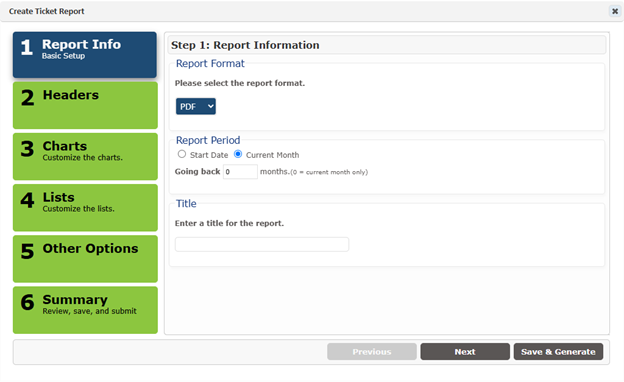Close the Create Ticket Report dialog
The width and height of the screenshot is (624, 382).
615,11
